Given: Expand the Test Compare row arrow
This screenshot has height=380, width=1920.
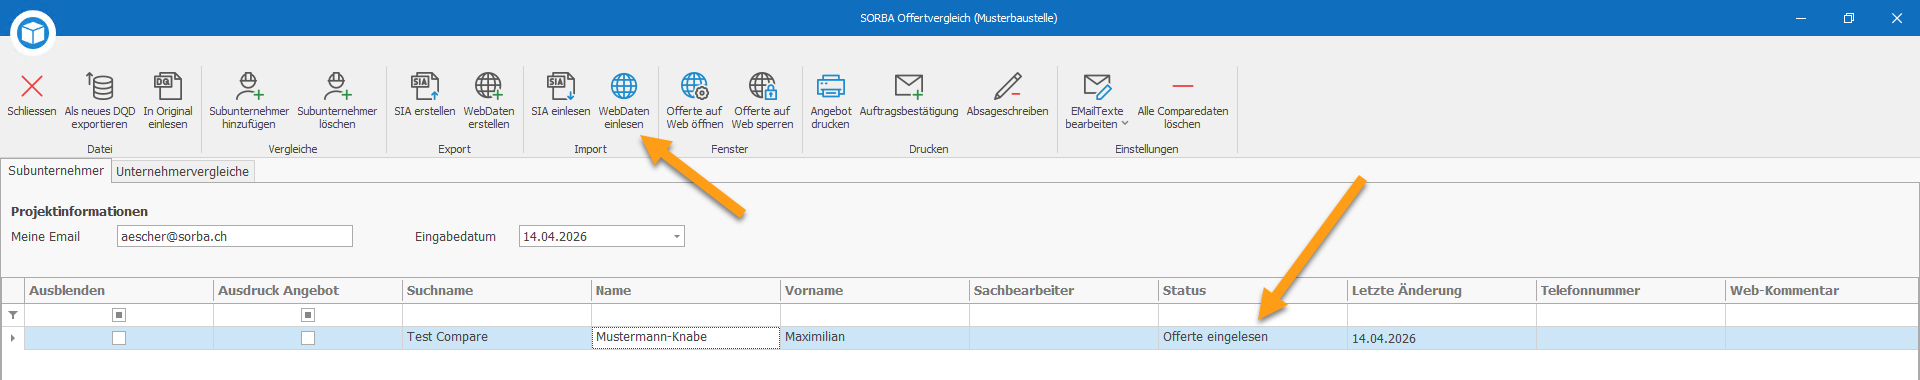Looking at the screenshot, I should point(13,338).
